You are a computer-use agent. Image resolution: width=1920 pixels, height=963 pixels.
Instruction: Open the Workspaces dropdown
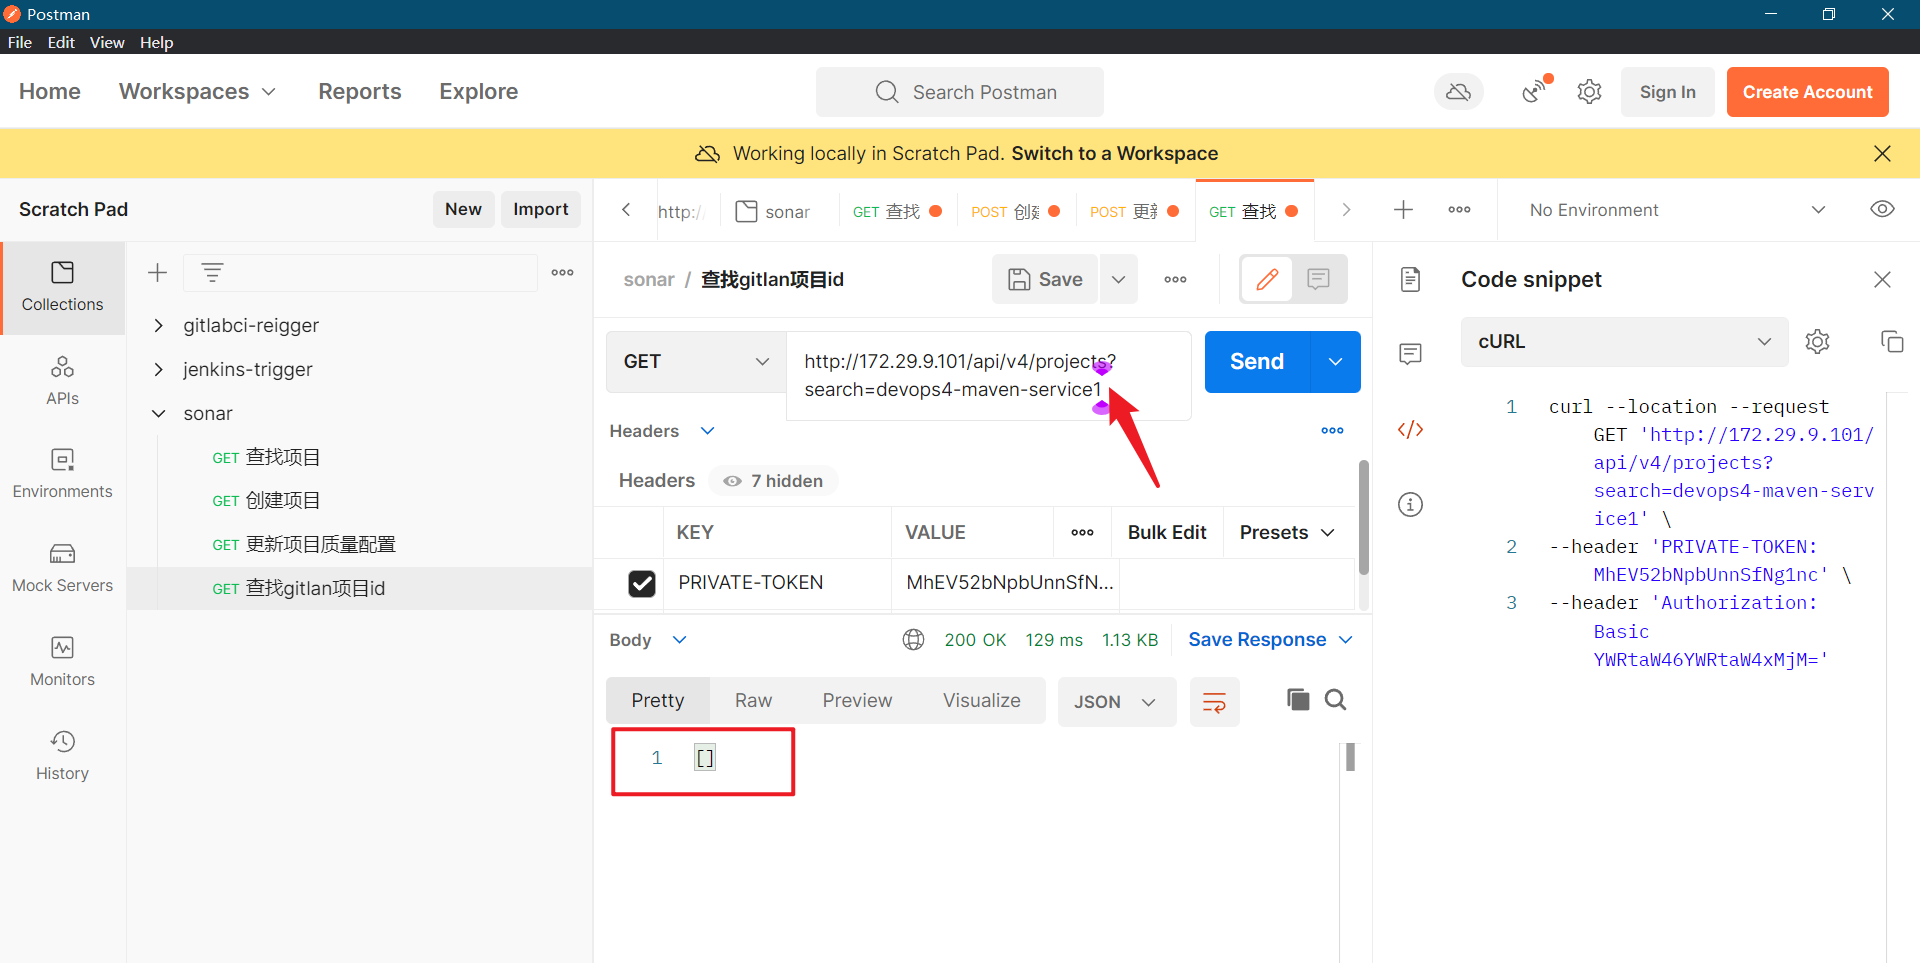tap(198, 91)
